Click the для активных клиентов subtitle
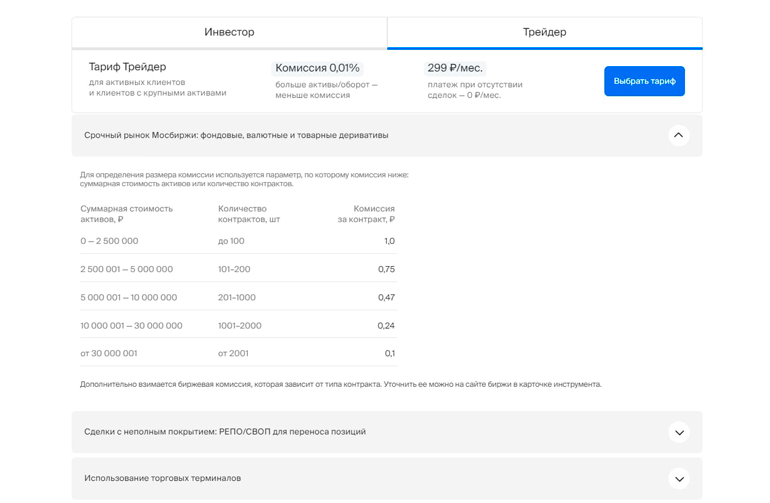This screenshot has height=503, width=770. pyautogui.click(x=158, y=87)
